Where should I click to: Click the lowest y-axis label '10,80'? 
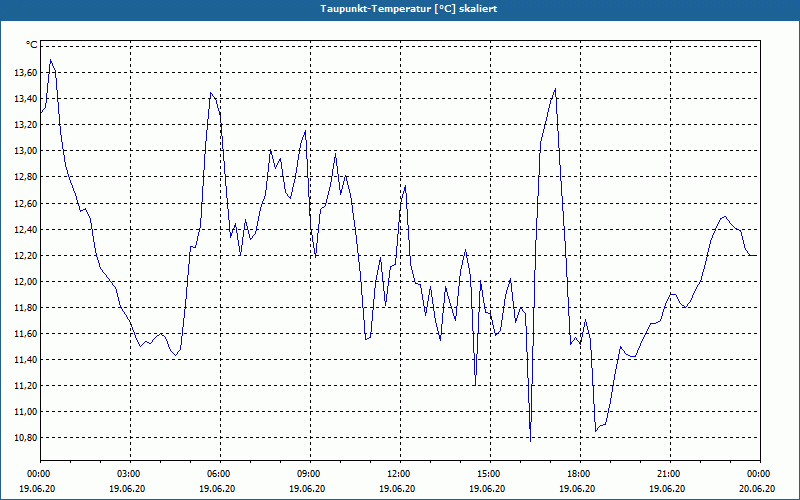(x=26, y=438)
